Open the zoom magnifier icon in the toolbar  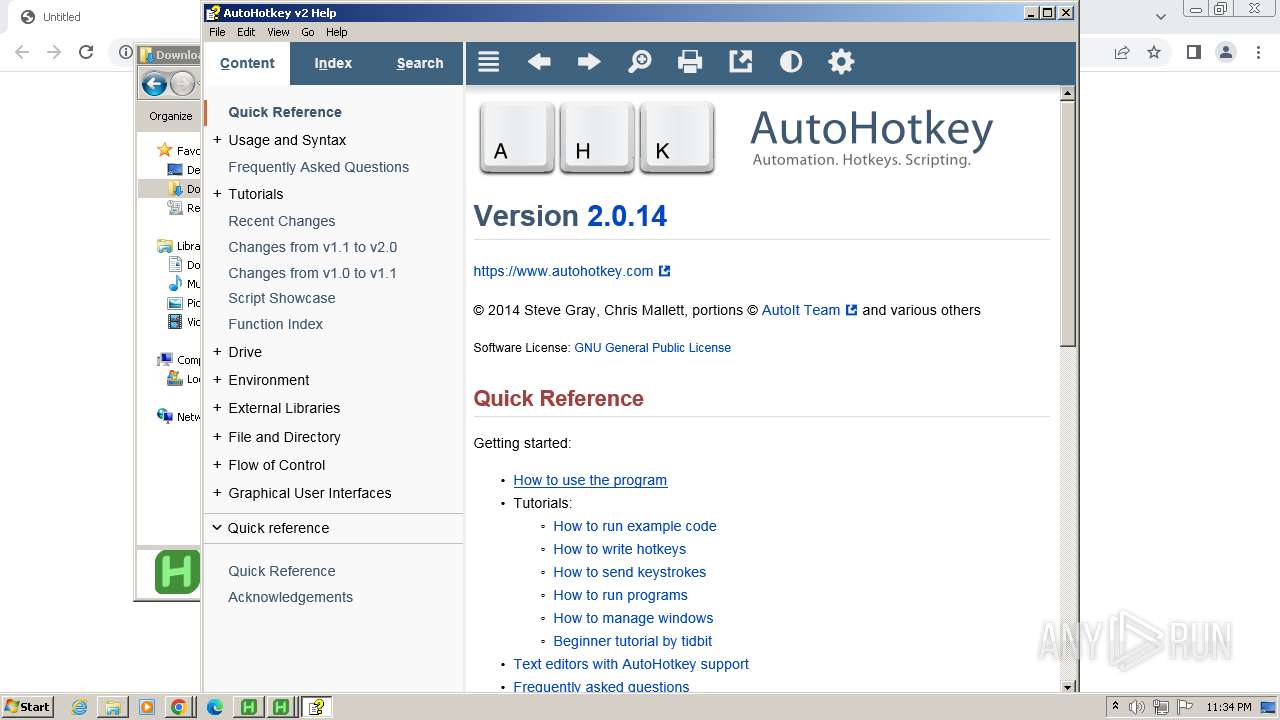[x=639, y=62]
